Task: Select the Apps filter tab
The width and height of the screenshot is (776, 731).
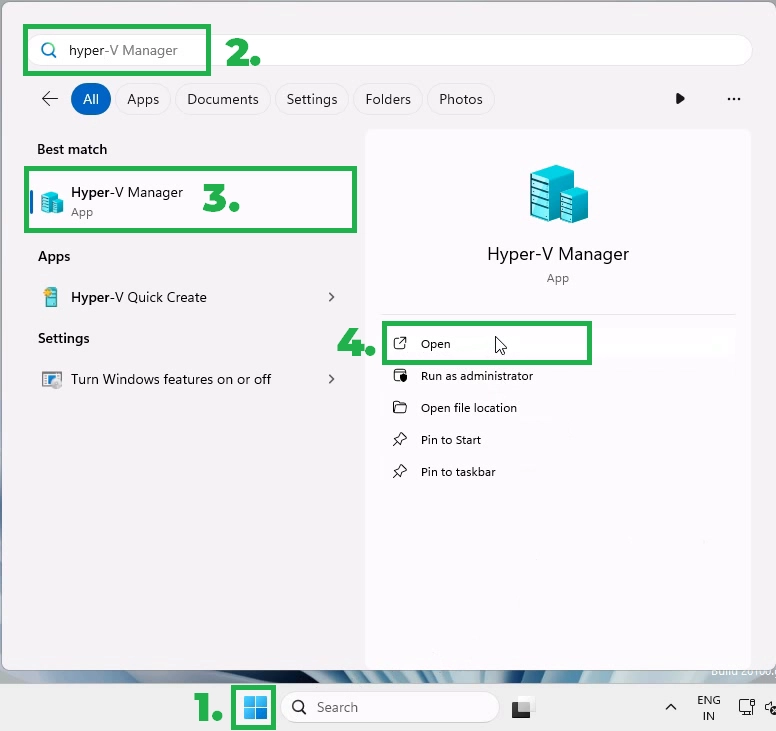Action: pos(143,99)
